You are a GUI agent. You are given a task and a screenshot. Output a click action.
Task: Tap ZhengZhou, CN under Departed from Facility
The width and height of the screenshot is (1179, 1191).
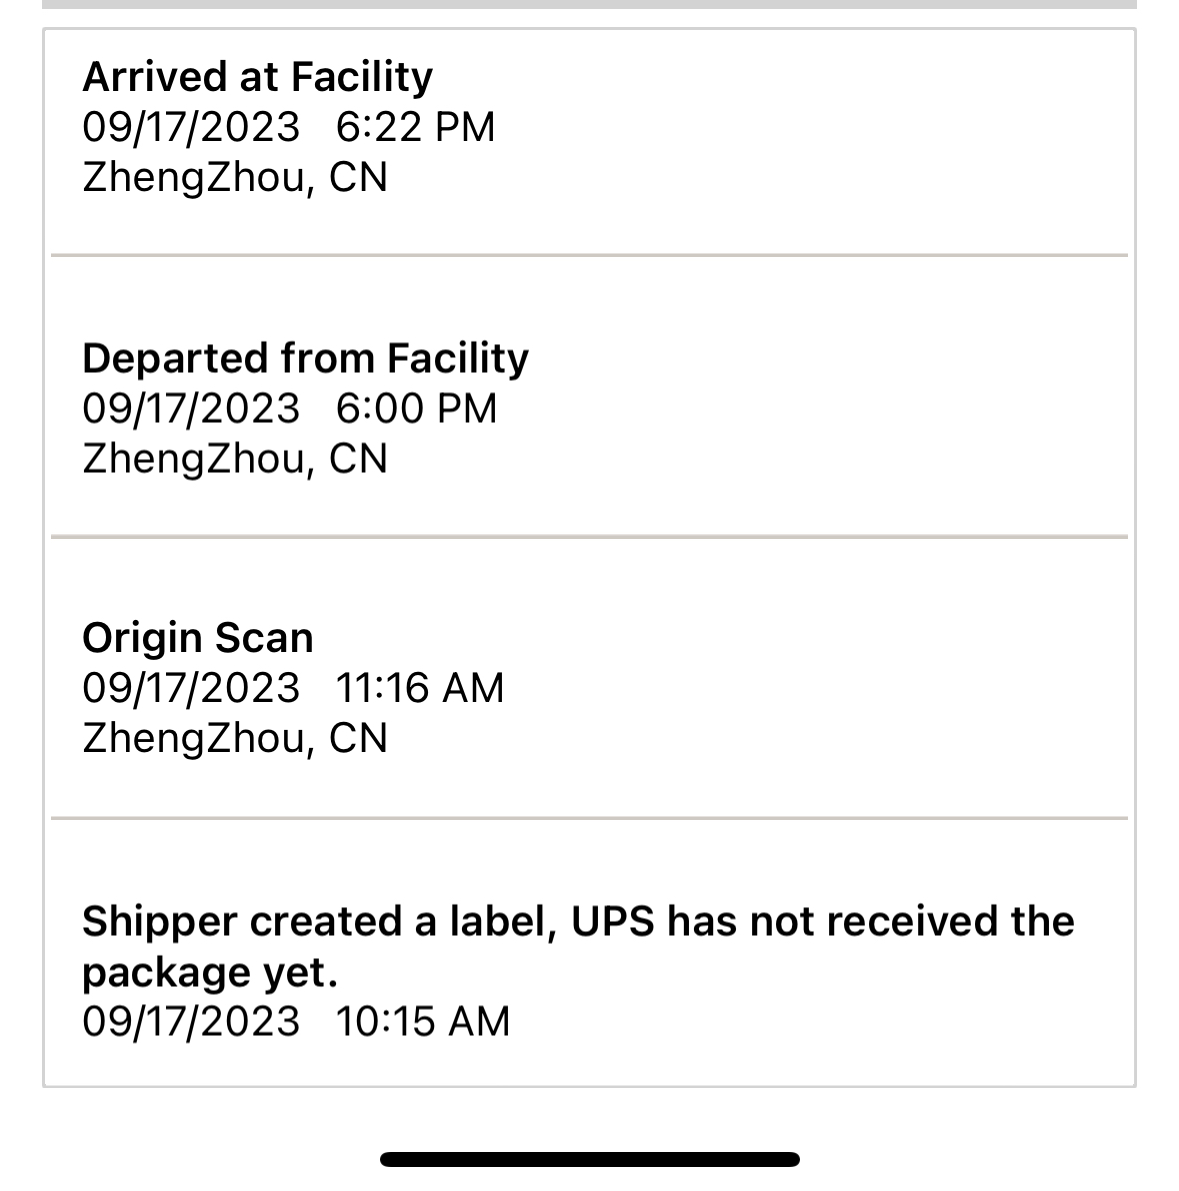[x=234, y=458]
